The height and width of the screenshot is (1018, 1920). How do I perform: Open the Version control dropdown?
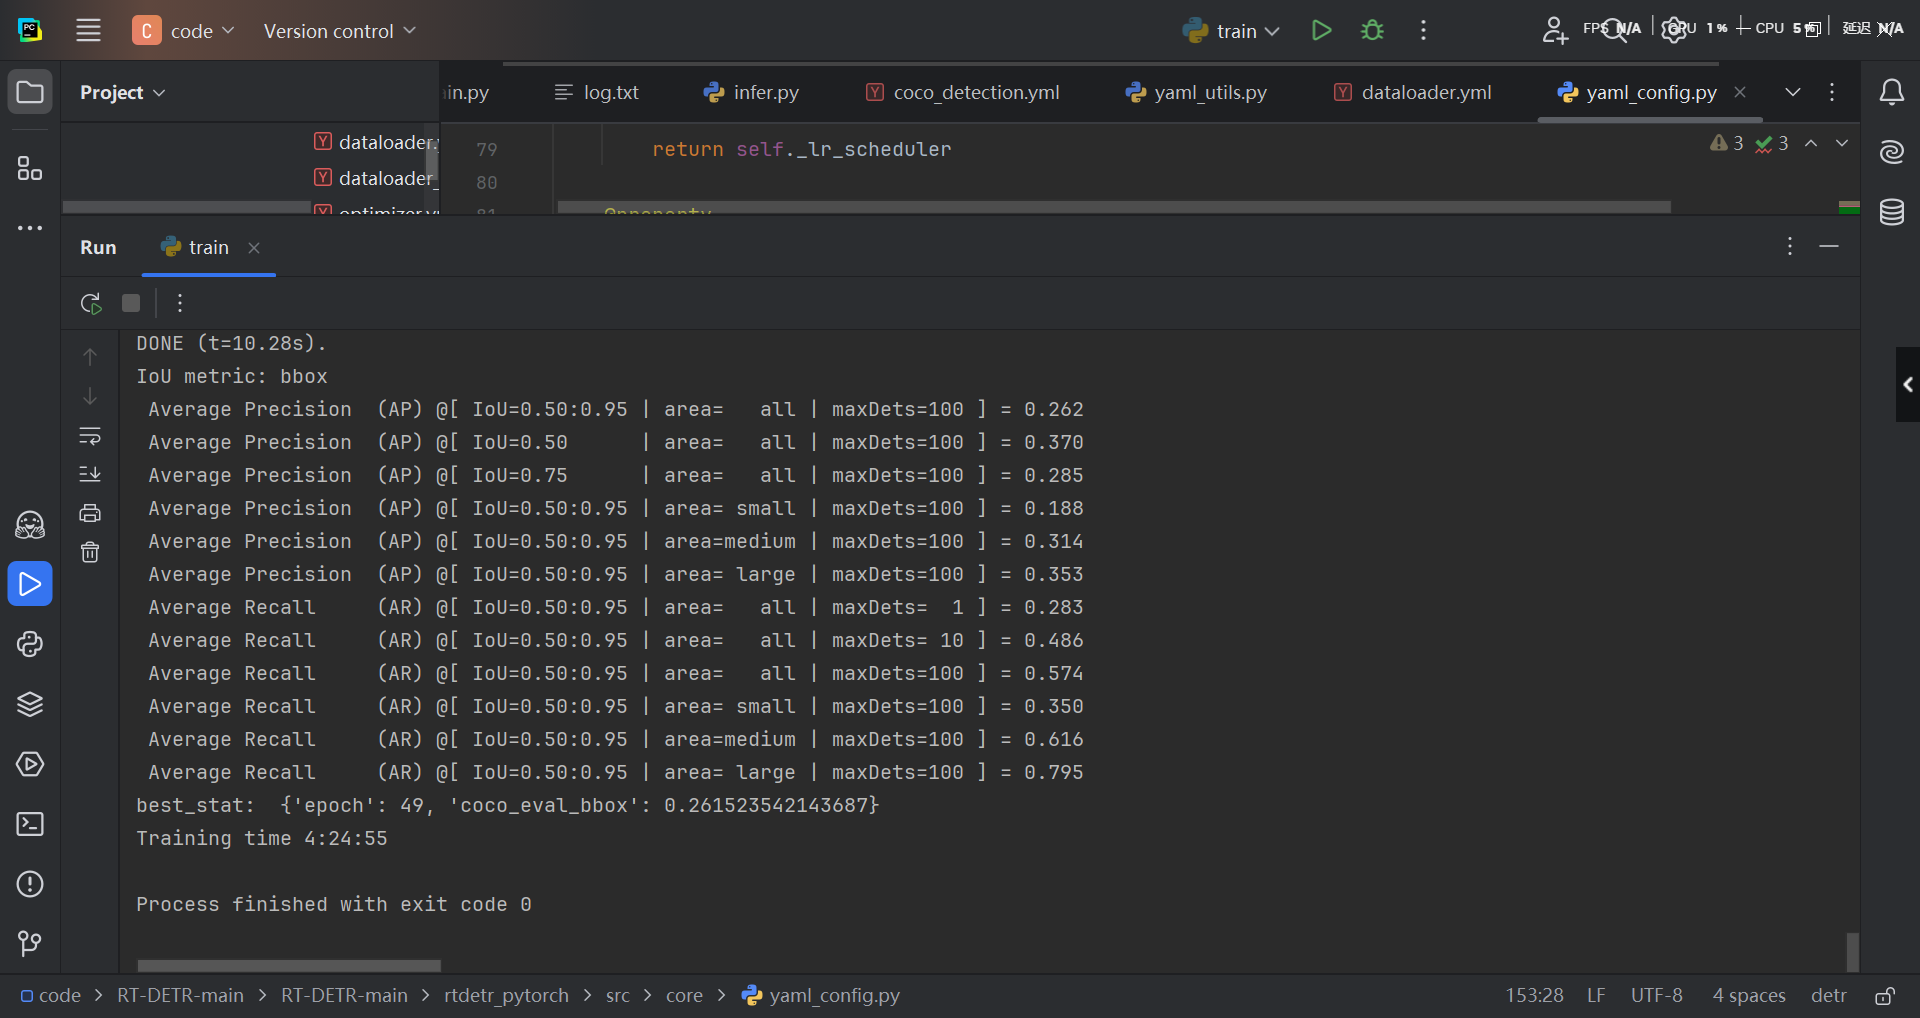click(339, 31)
